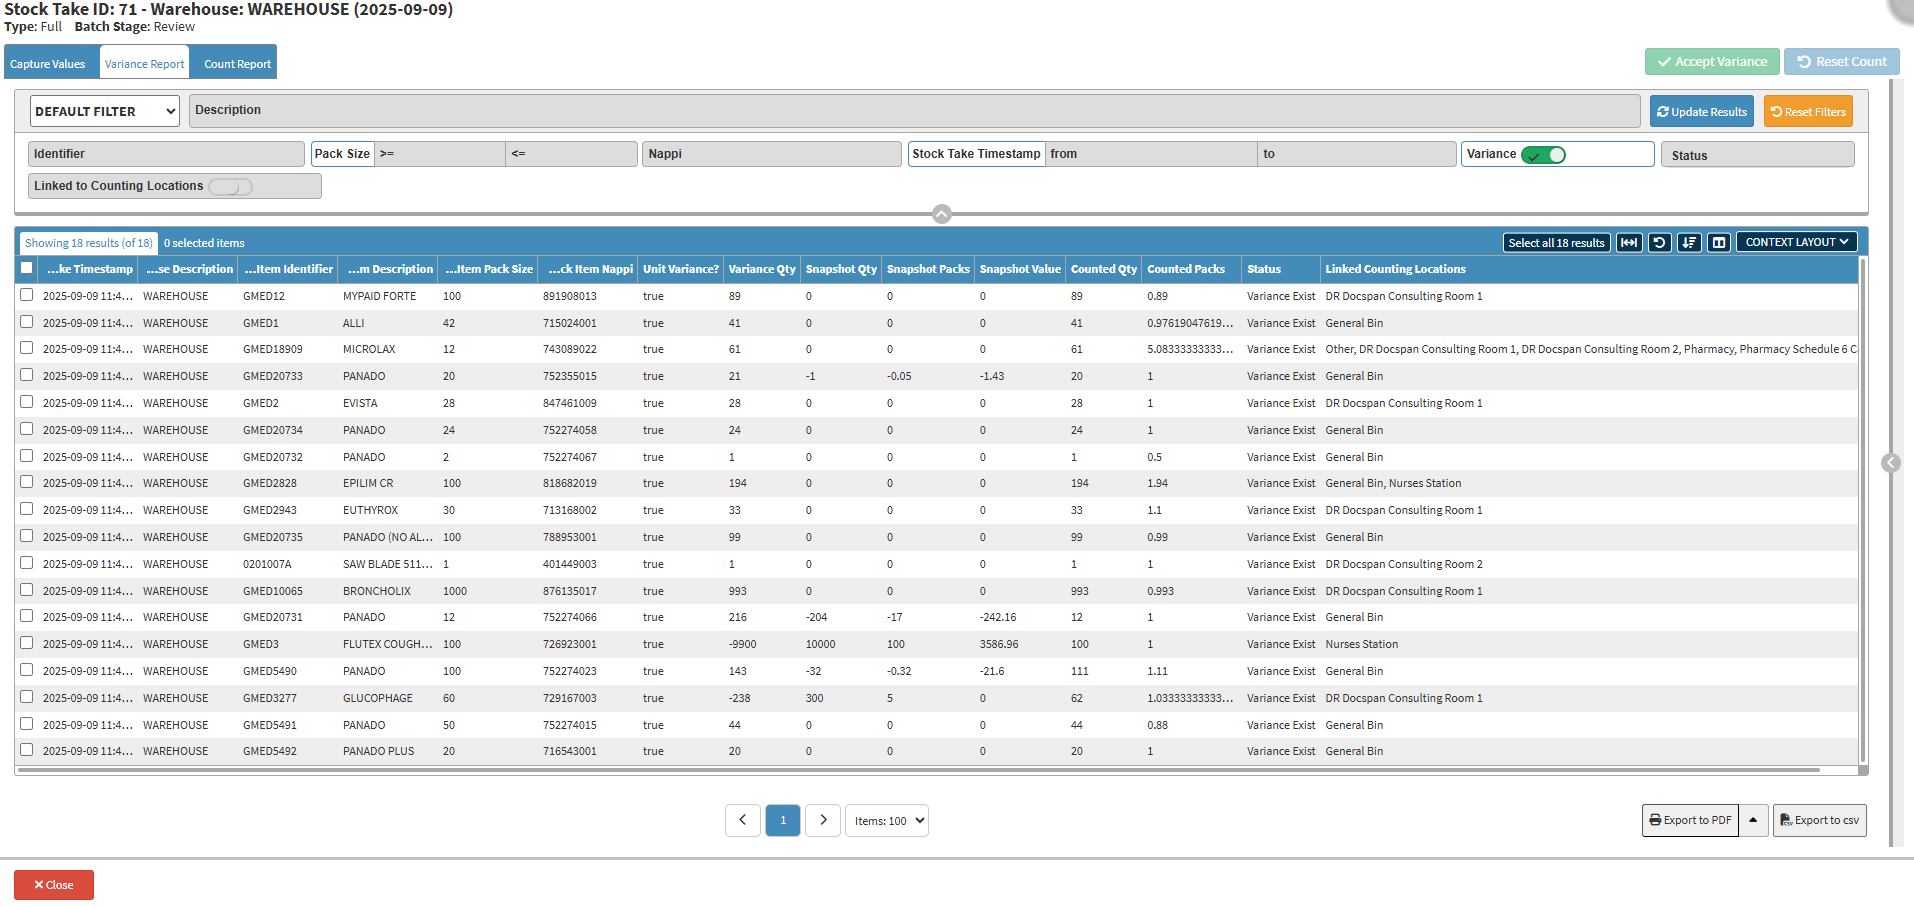Enable the Linked to Counting Locations toggle

click(x=231, y=187)
